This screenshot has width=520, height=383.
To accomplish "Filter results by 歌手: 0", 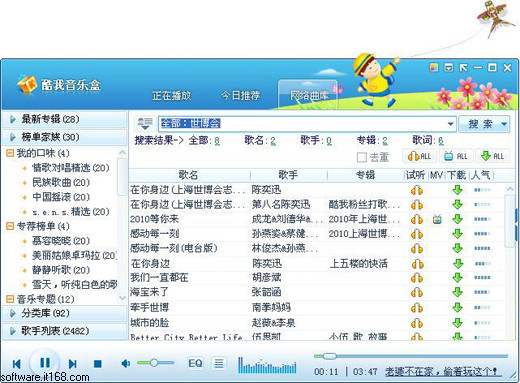I will pos(316,141).
